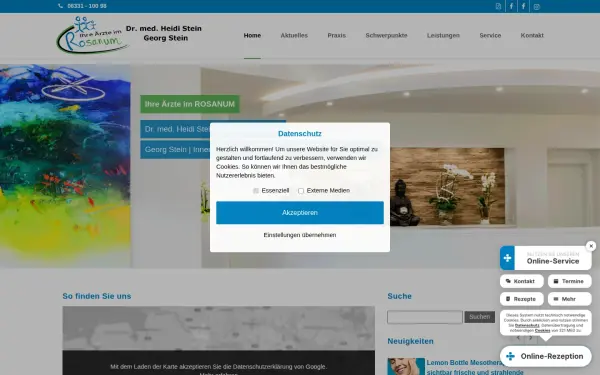Follow the Datenschutz link in widget notice
The width and height of the screenshot is (600, 375).
527,325
